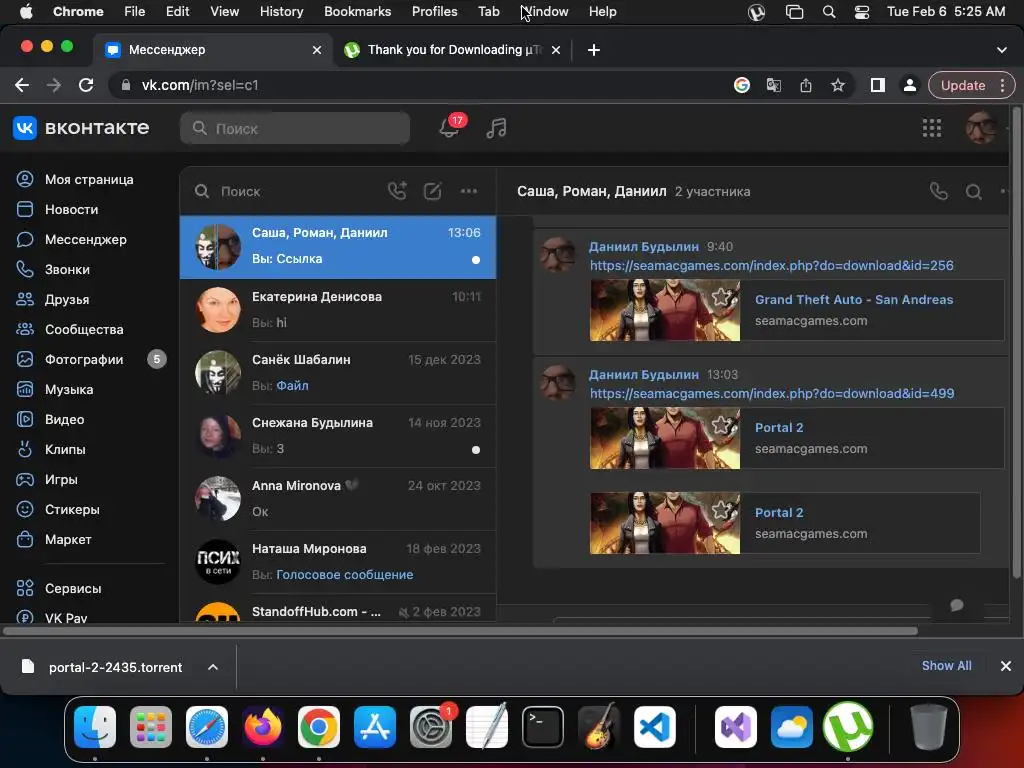Screen dimensions: 1024x768
Task: Open chat with Санёк Шабалин
Action: [338, 372]
